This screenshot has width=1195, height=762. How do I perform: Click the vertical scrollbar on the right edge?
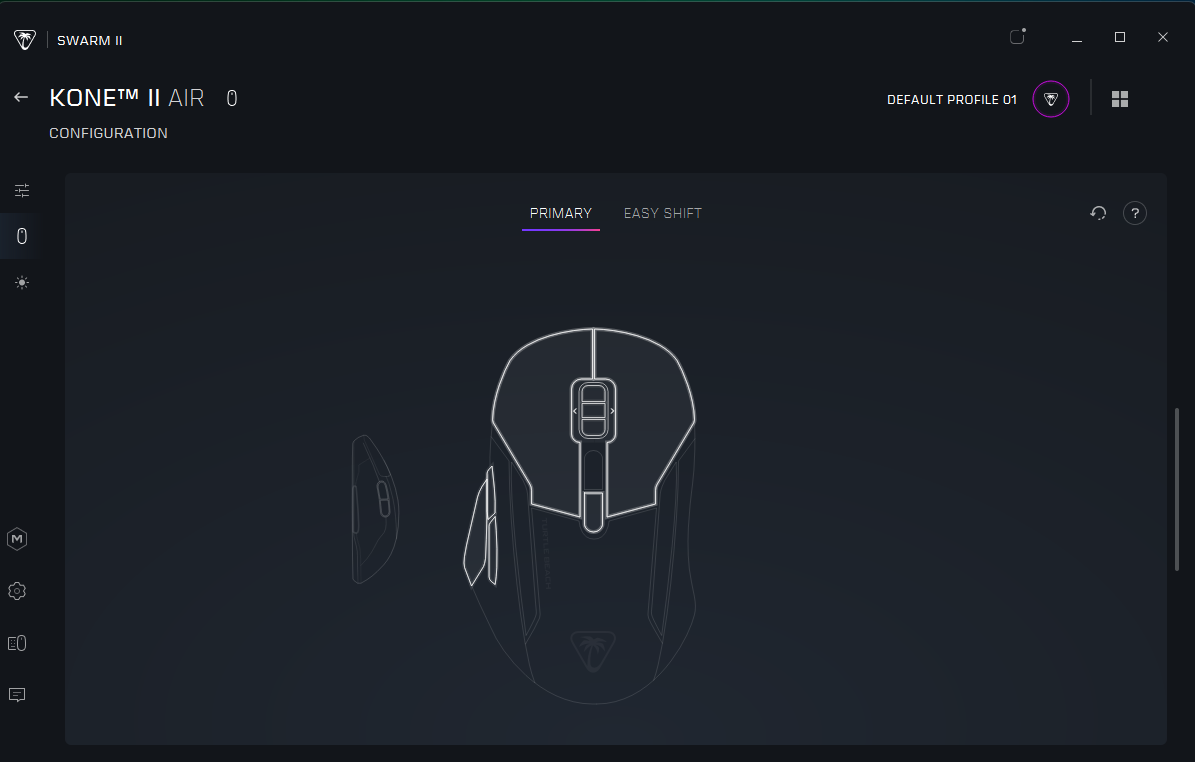(1176, 489)
